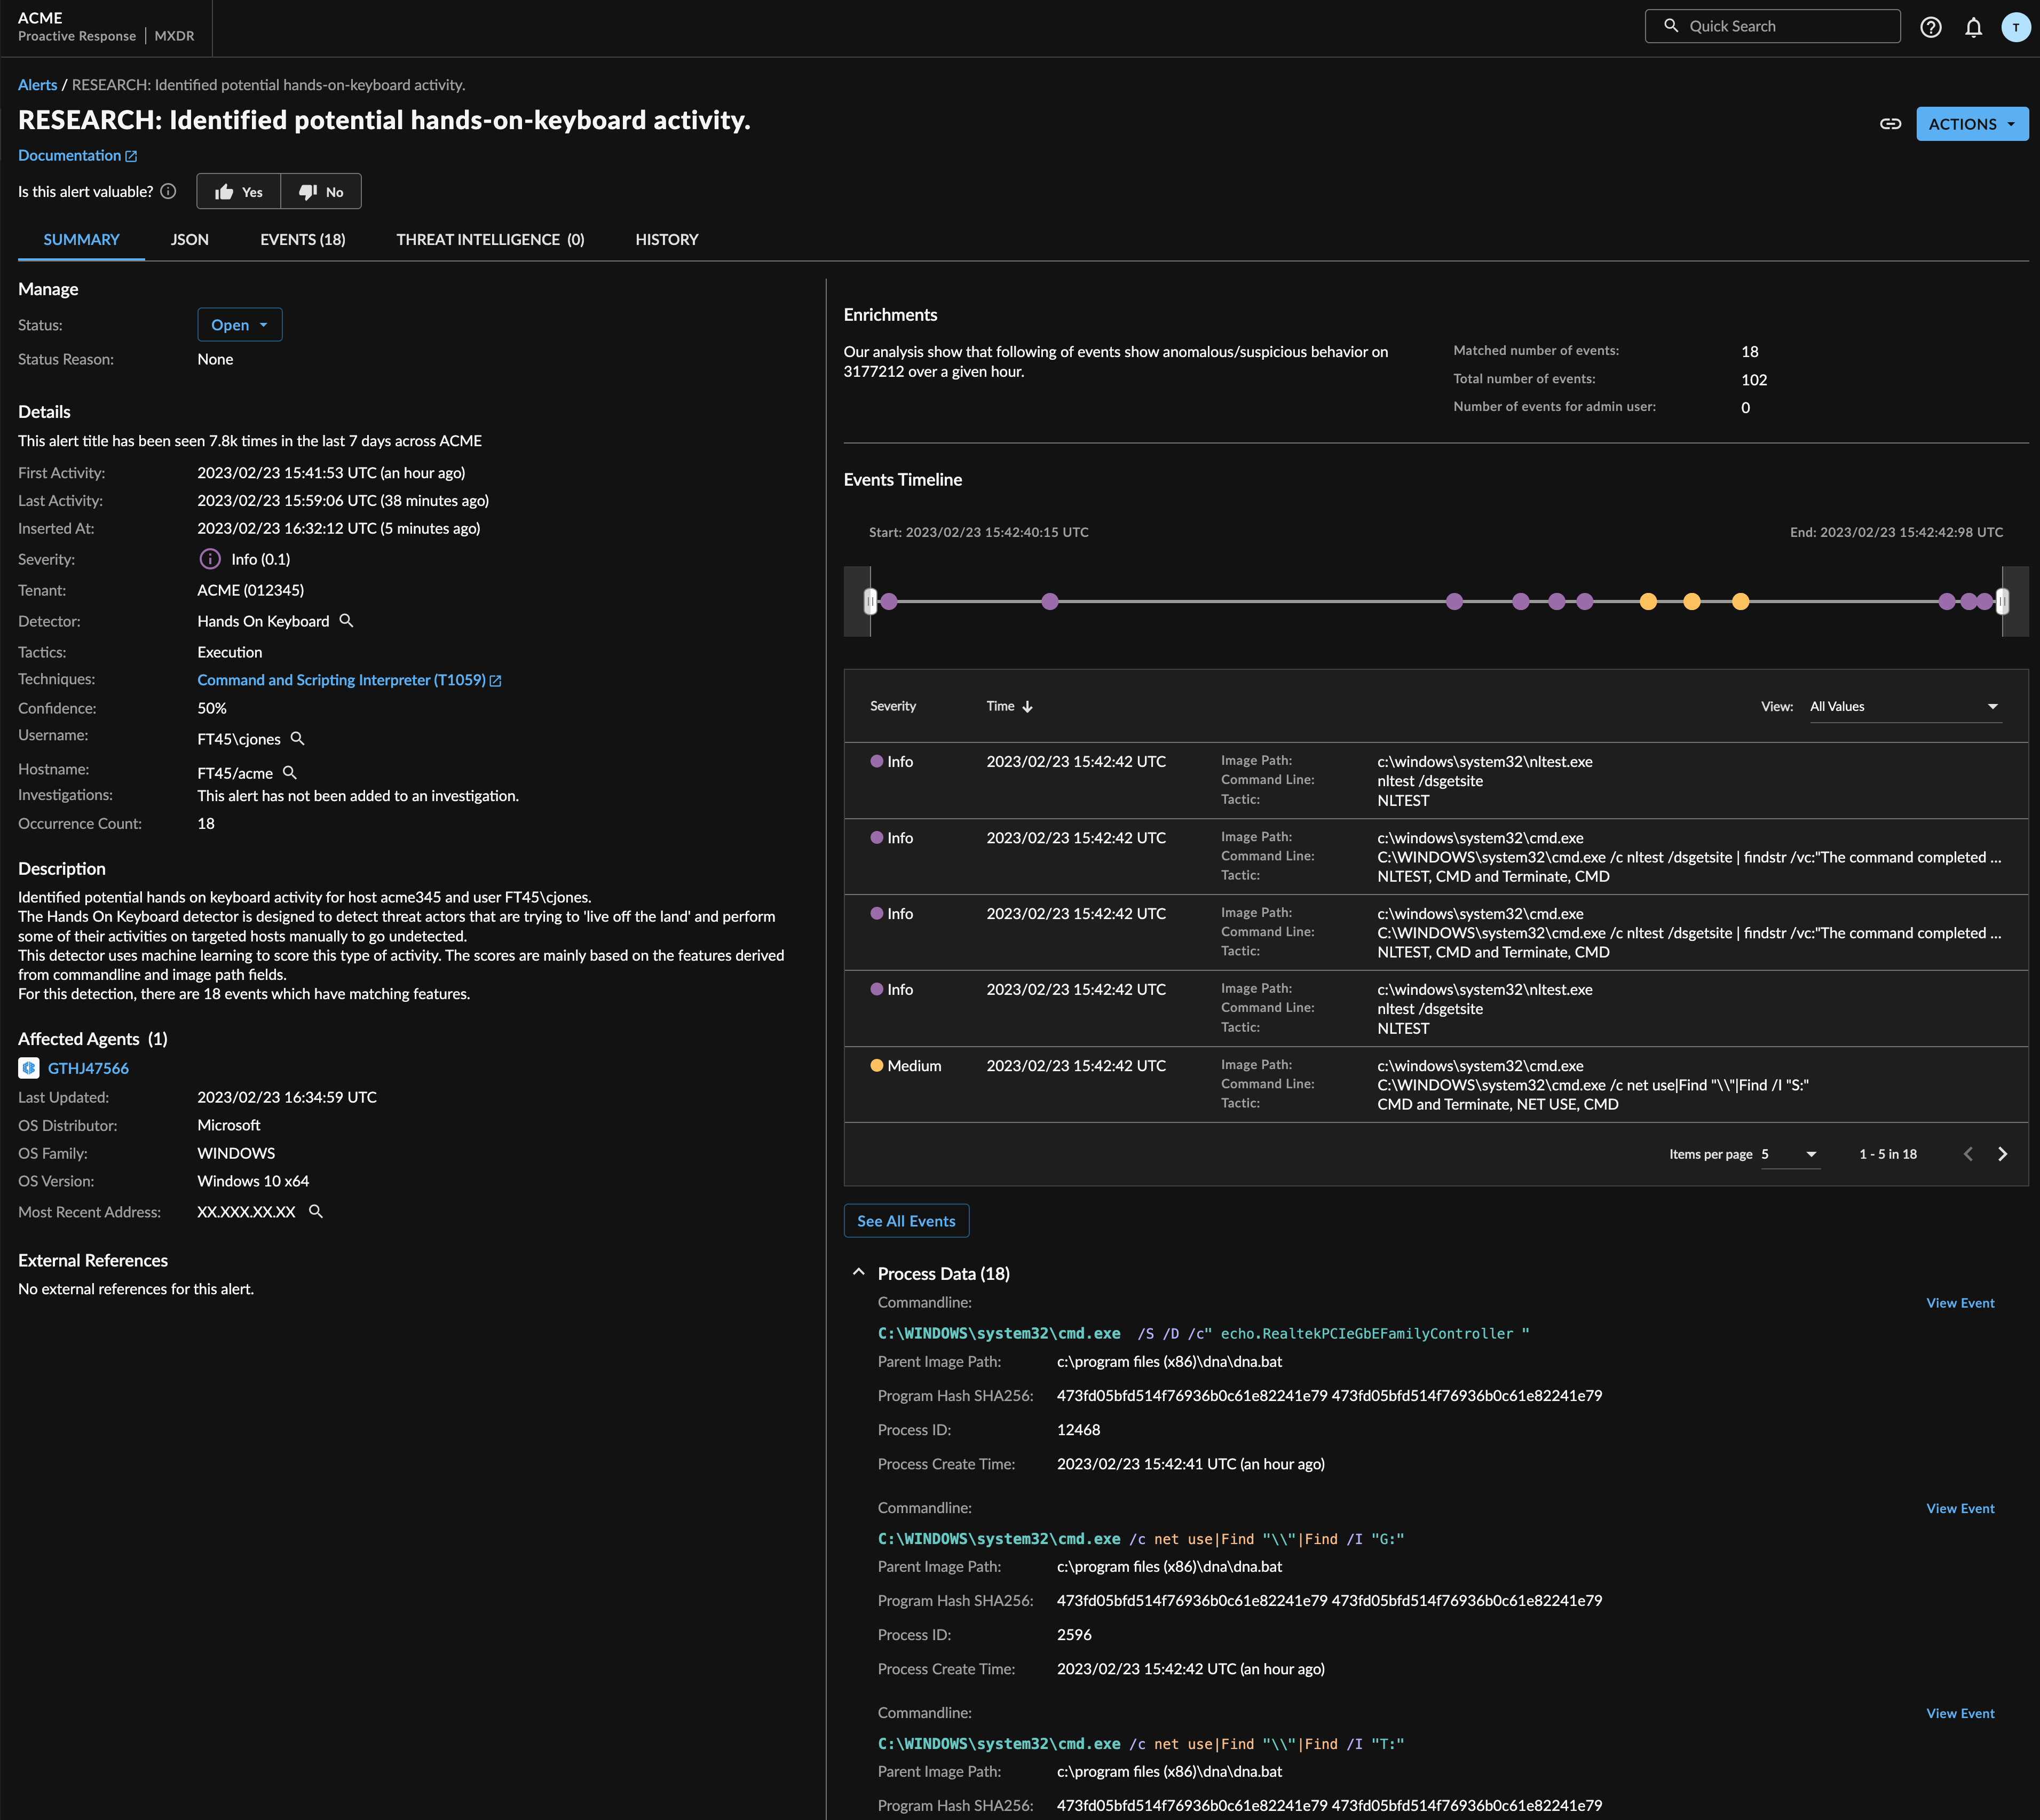Viewport: 2040px width, 1820px height.
Task: Search the most recent address XX.XXX.XX.XX
Action: tap(316, 1211)
